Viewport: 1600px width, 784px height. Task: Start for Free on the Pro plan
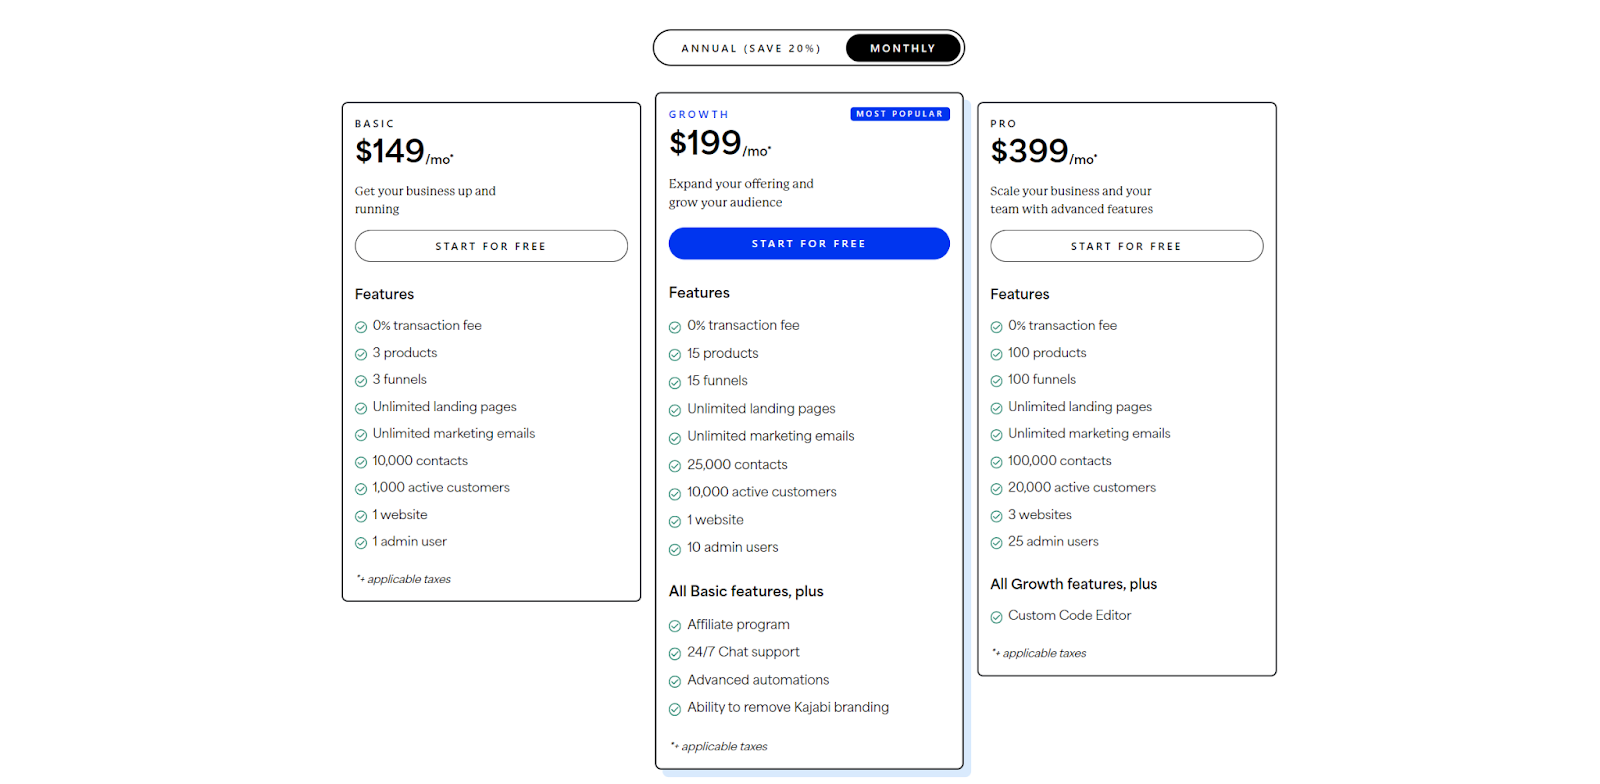point(1126,245)
